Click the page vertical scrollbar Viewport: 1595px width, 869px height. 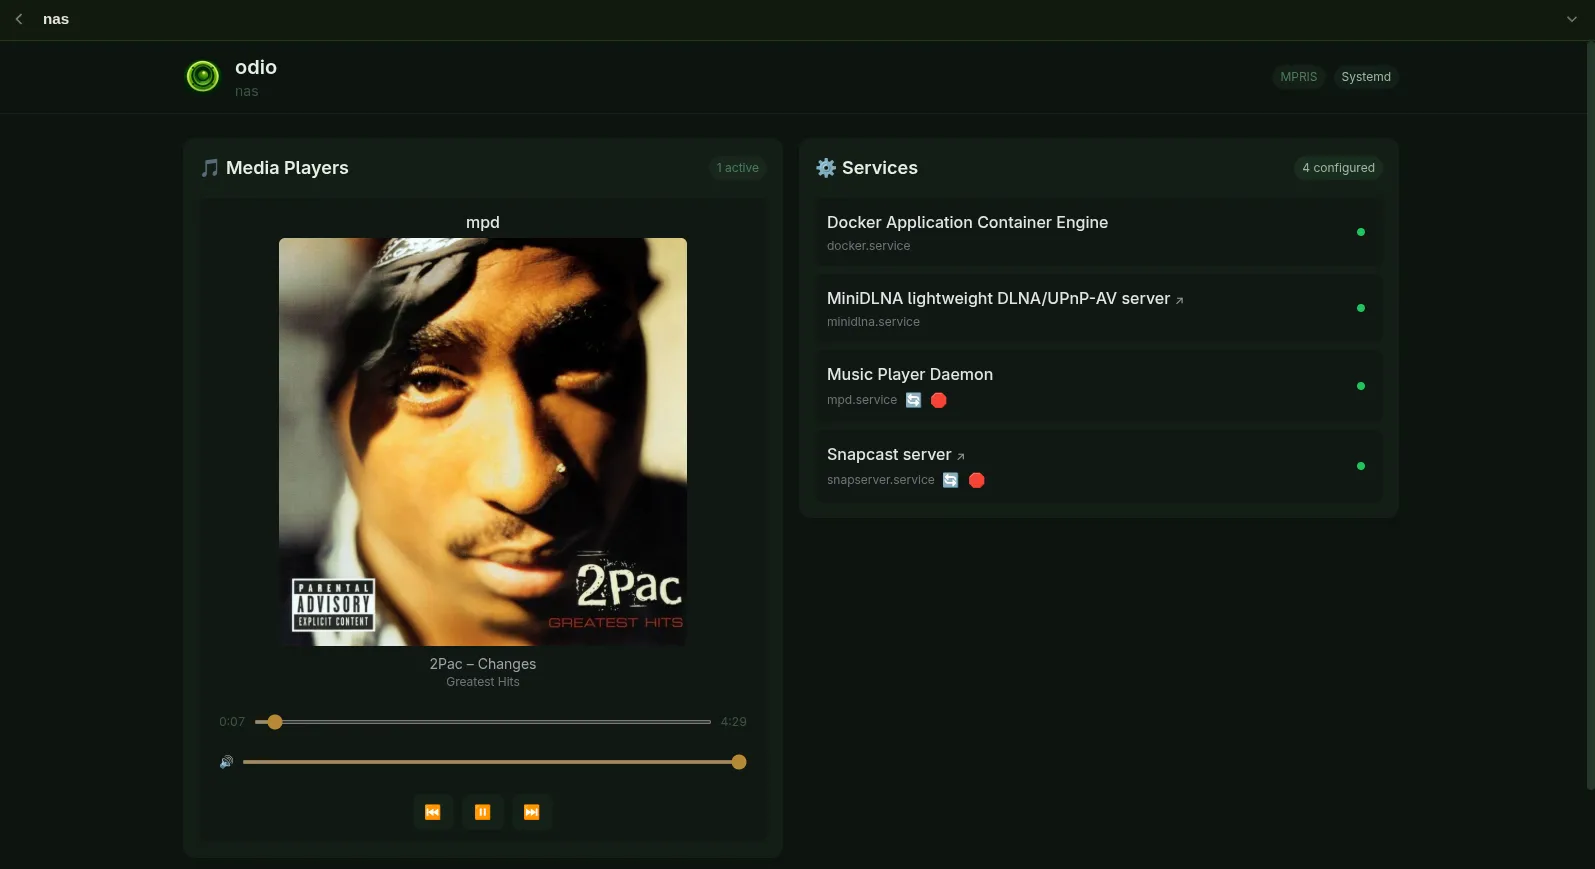[1591, 415]
